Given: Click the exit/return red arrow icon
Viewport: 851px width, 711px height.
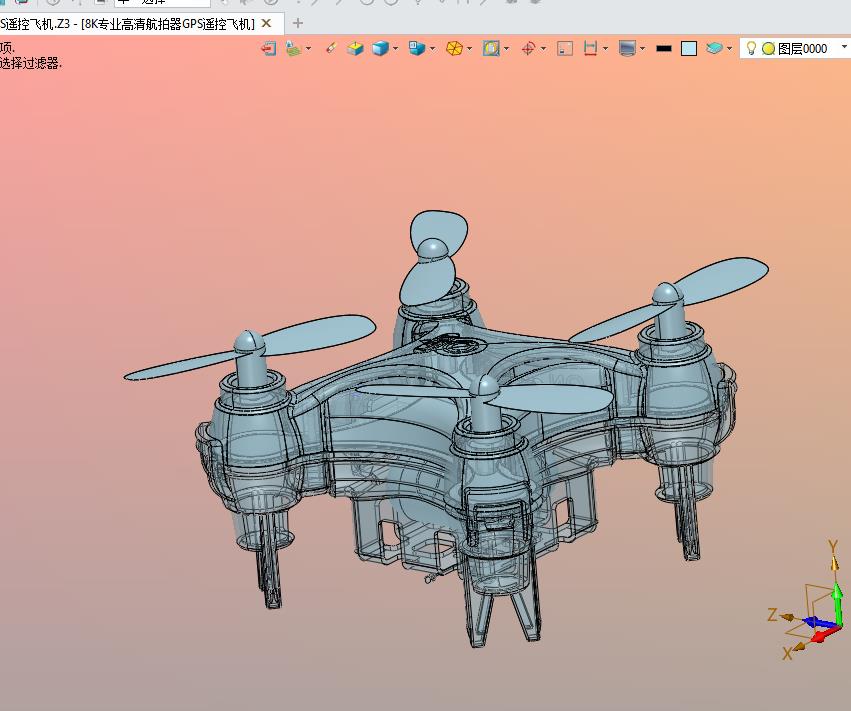Looking at the screenshot, I should coord(269,49).
